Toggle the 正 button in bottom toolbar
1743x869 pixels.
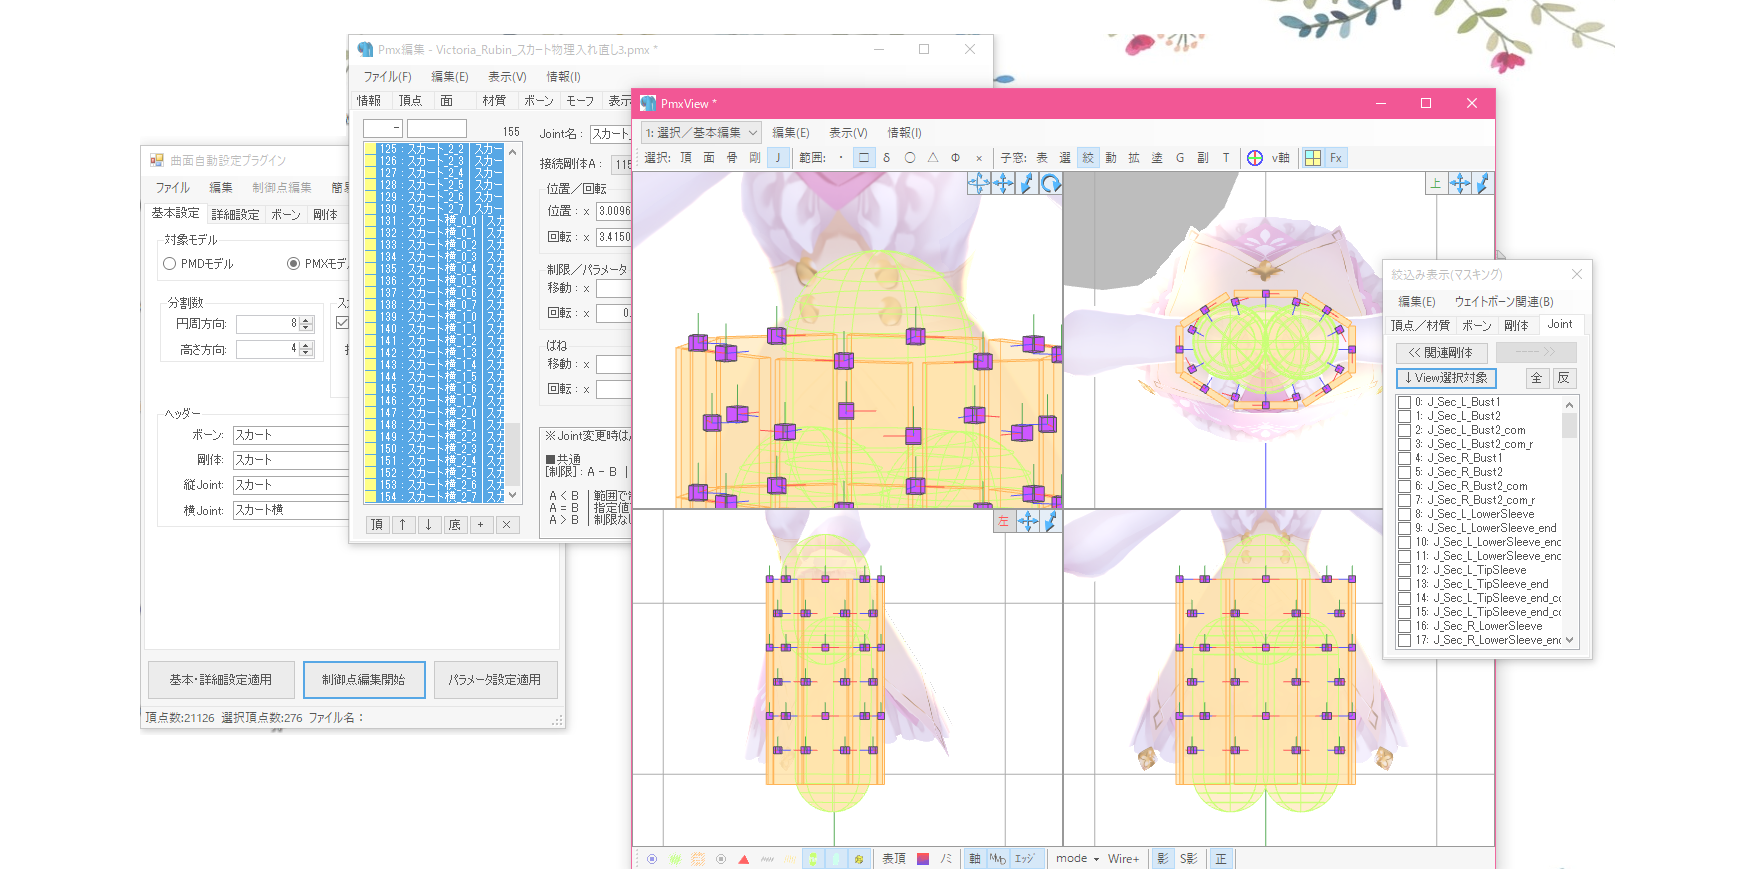coord(1221,859)
